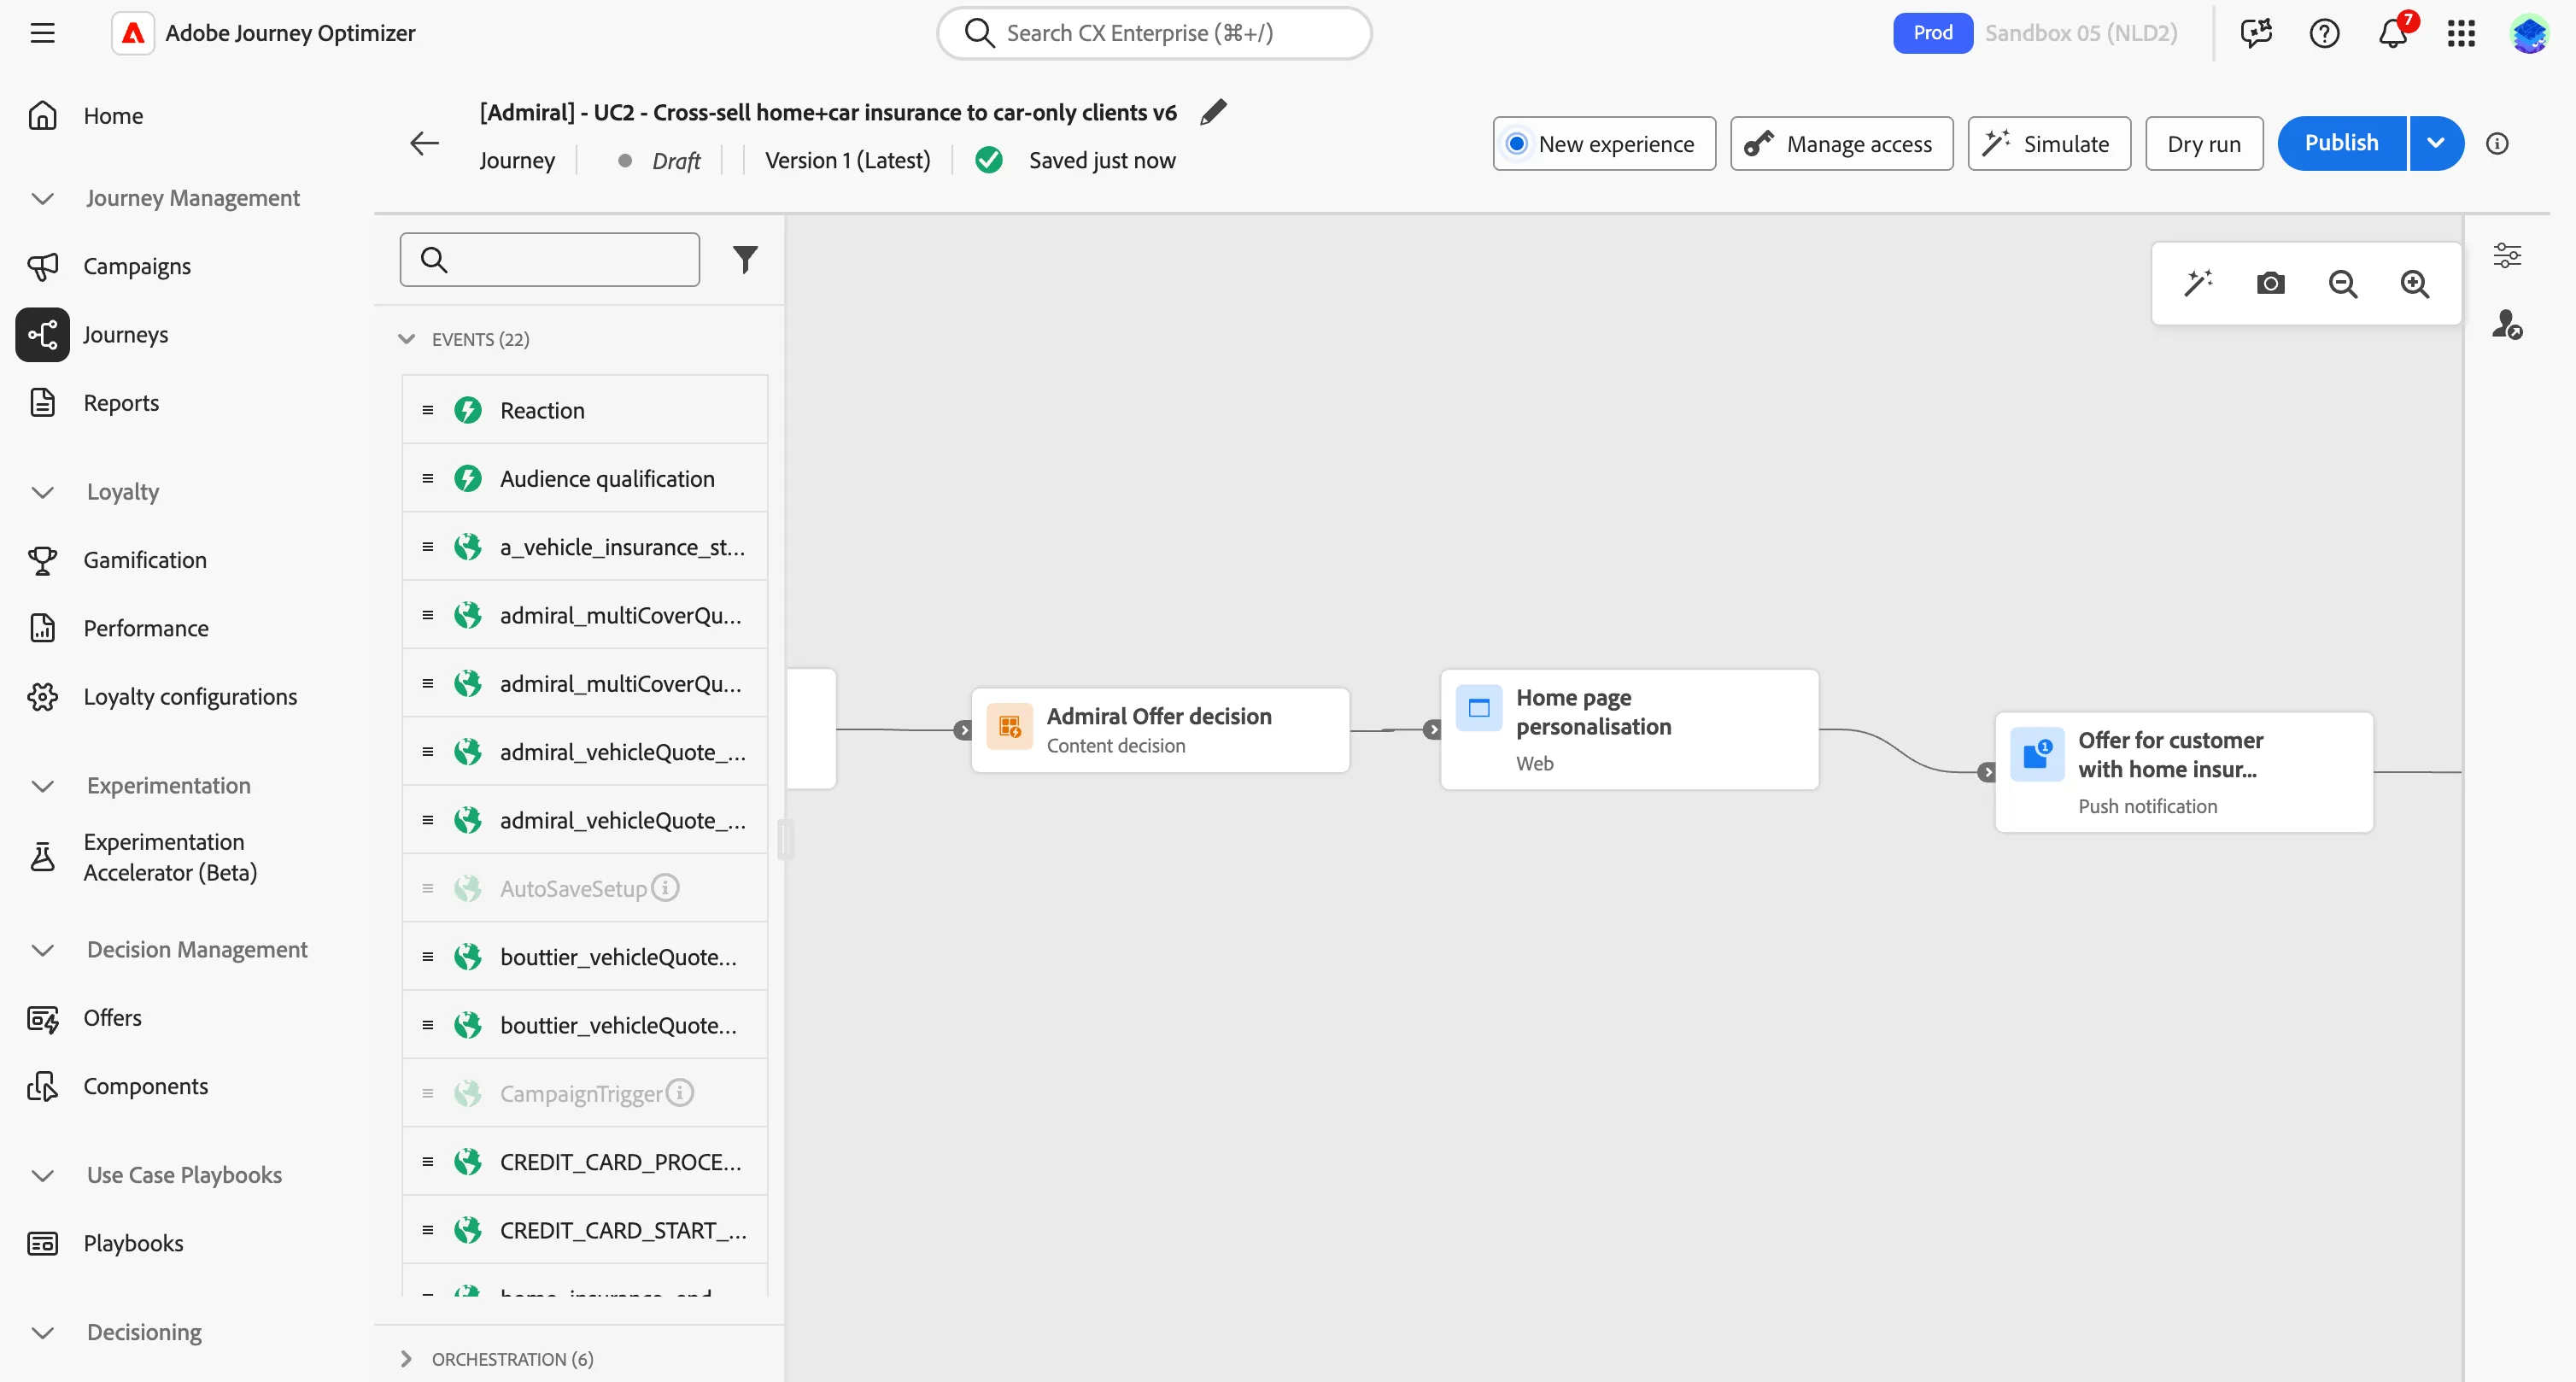Click the Dry run button
This screenshot has width=2576, height=1382.
pos(2203,143)
